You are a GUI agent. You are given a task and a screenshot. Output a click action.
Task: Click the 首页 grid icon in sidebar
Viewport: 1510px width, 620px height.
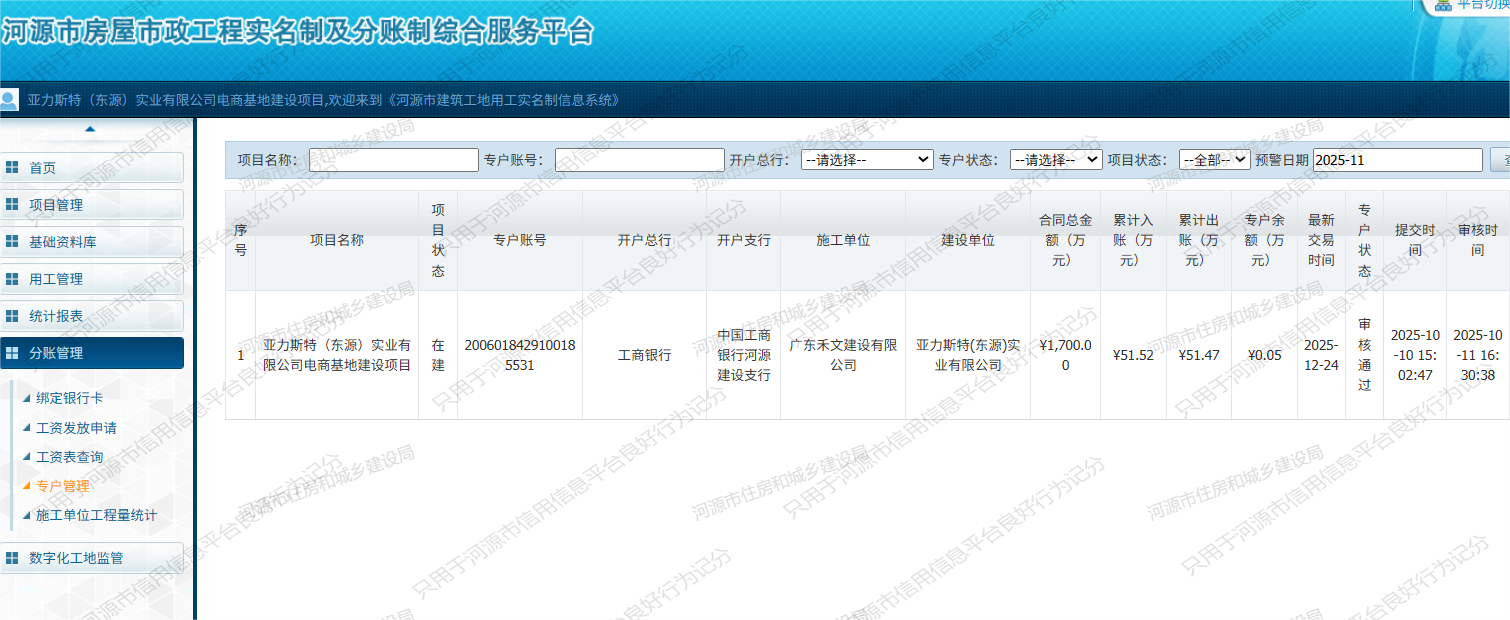[12, 168]
